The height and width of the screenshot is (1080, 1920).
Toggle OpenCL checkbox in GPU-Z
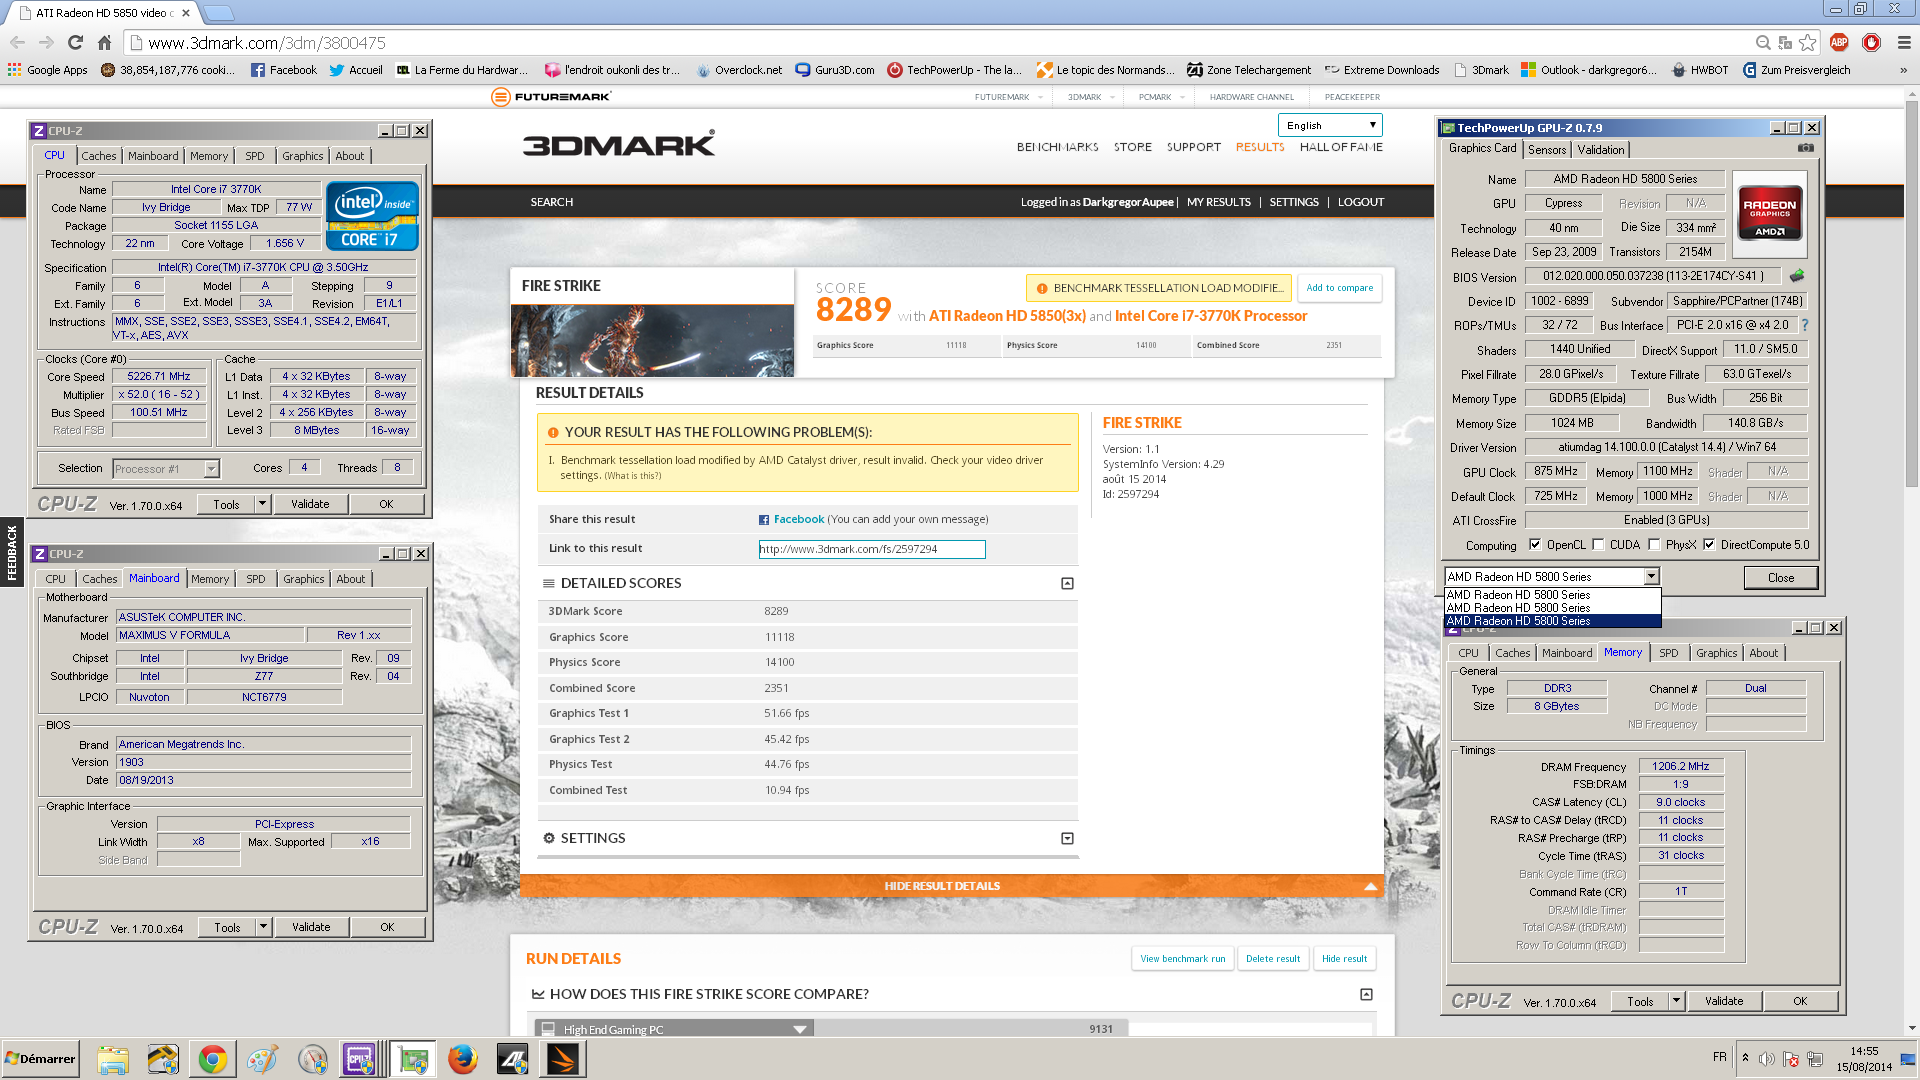1535,545
